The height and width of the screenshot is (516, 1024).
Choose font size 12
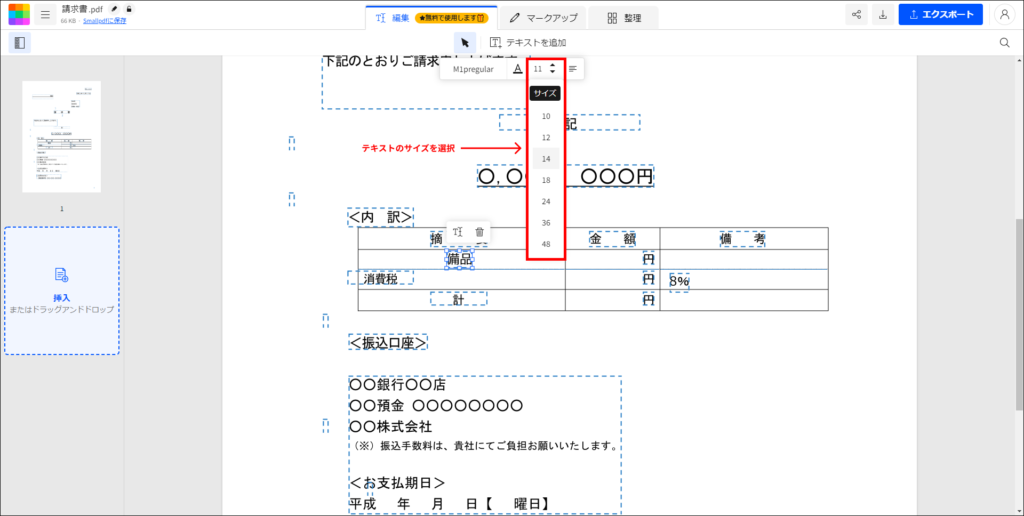pyautogui.click(x=546, y=138)
